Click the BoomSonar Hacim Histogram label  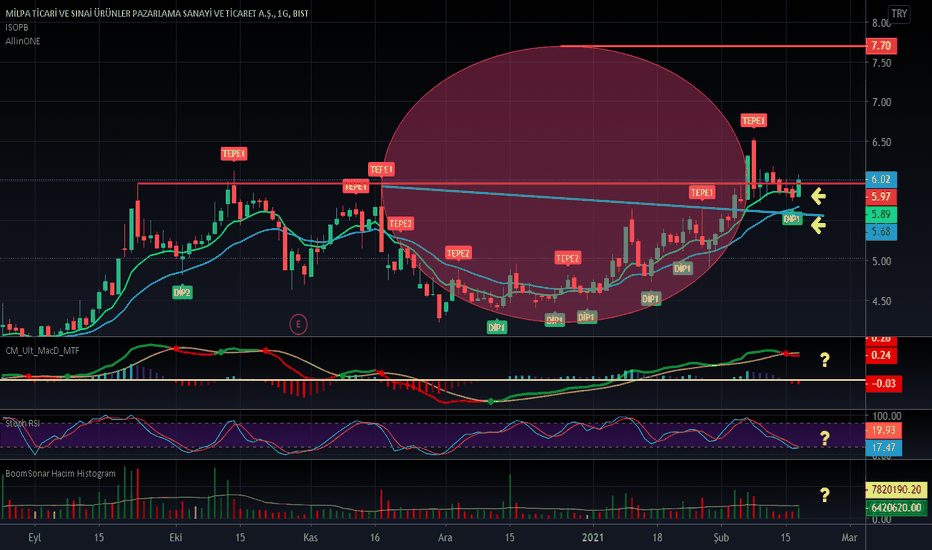coord(61,474)
